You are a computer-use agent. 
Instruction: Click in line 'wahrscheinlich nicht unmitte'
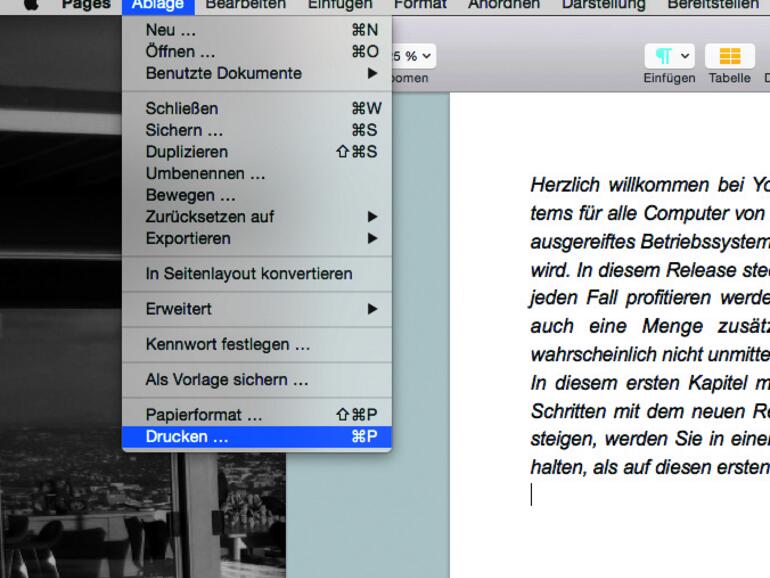coord(650,355)
